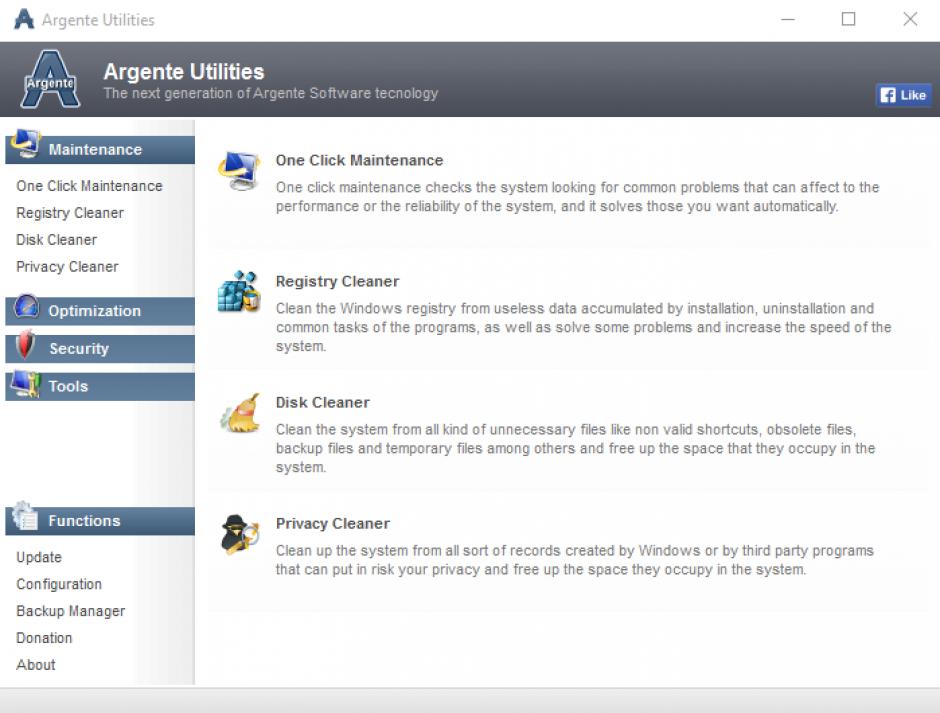Image resolution: width=940 pixels, height=713 pixels.
Task: Click the One Click Maintenance description text
Action: tap(577, 197)
